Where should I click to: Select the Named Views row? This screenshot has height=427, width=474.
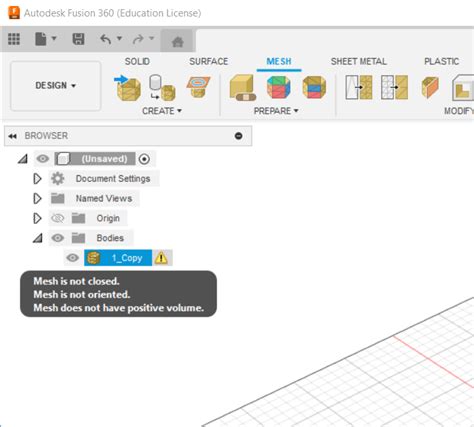click(x=94, y=199)
